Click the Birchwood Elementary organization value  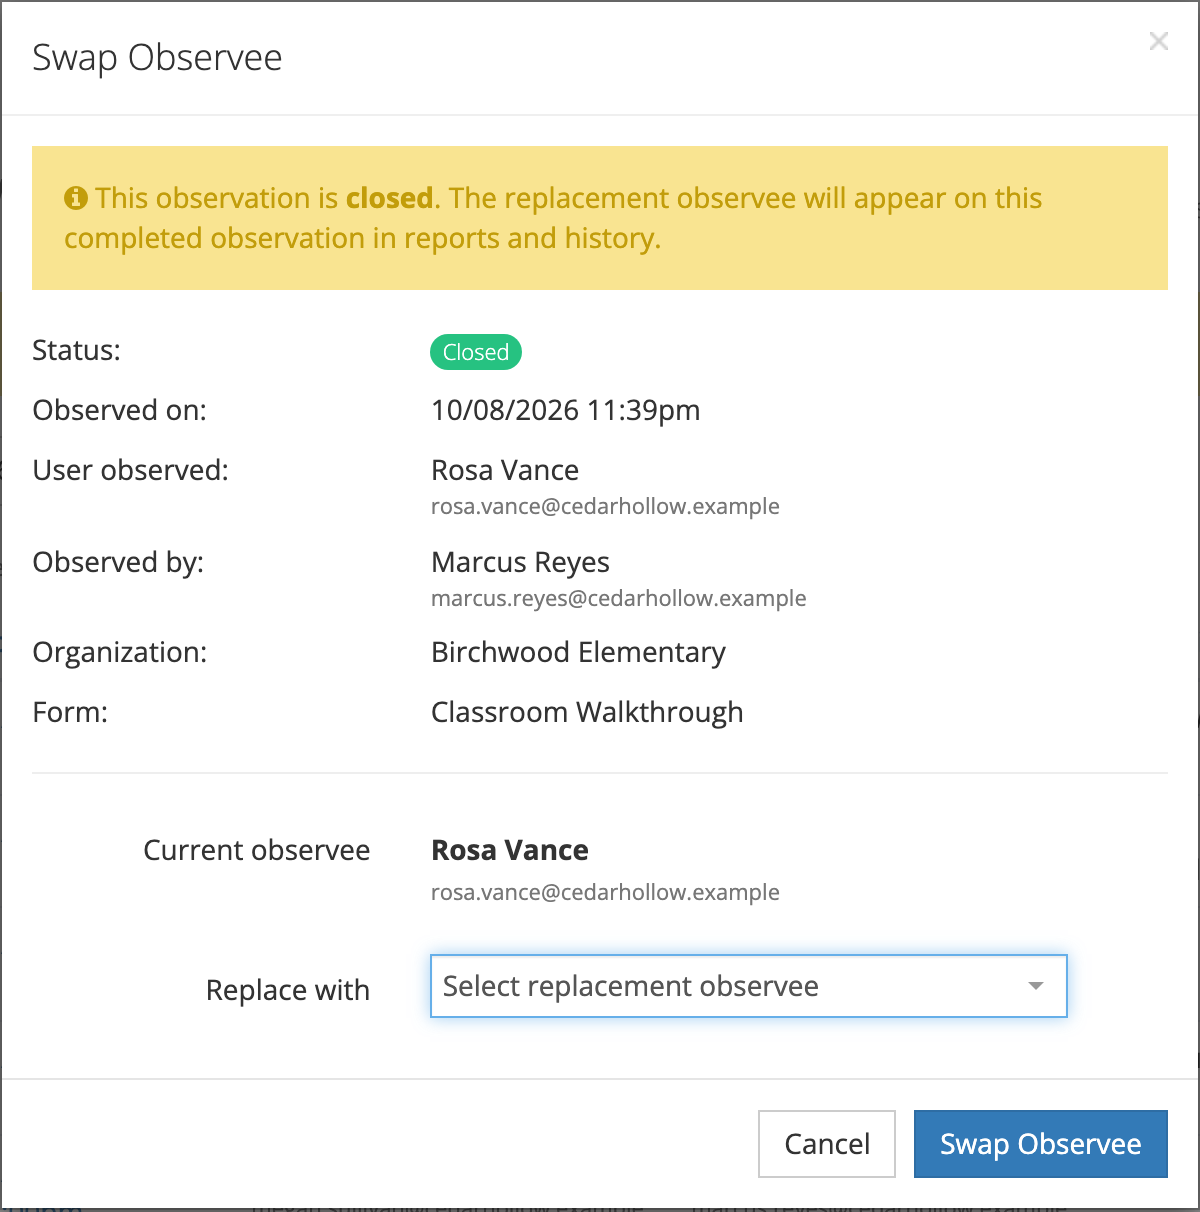click(578, 652)
